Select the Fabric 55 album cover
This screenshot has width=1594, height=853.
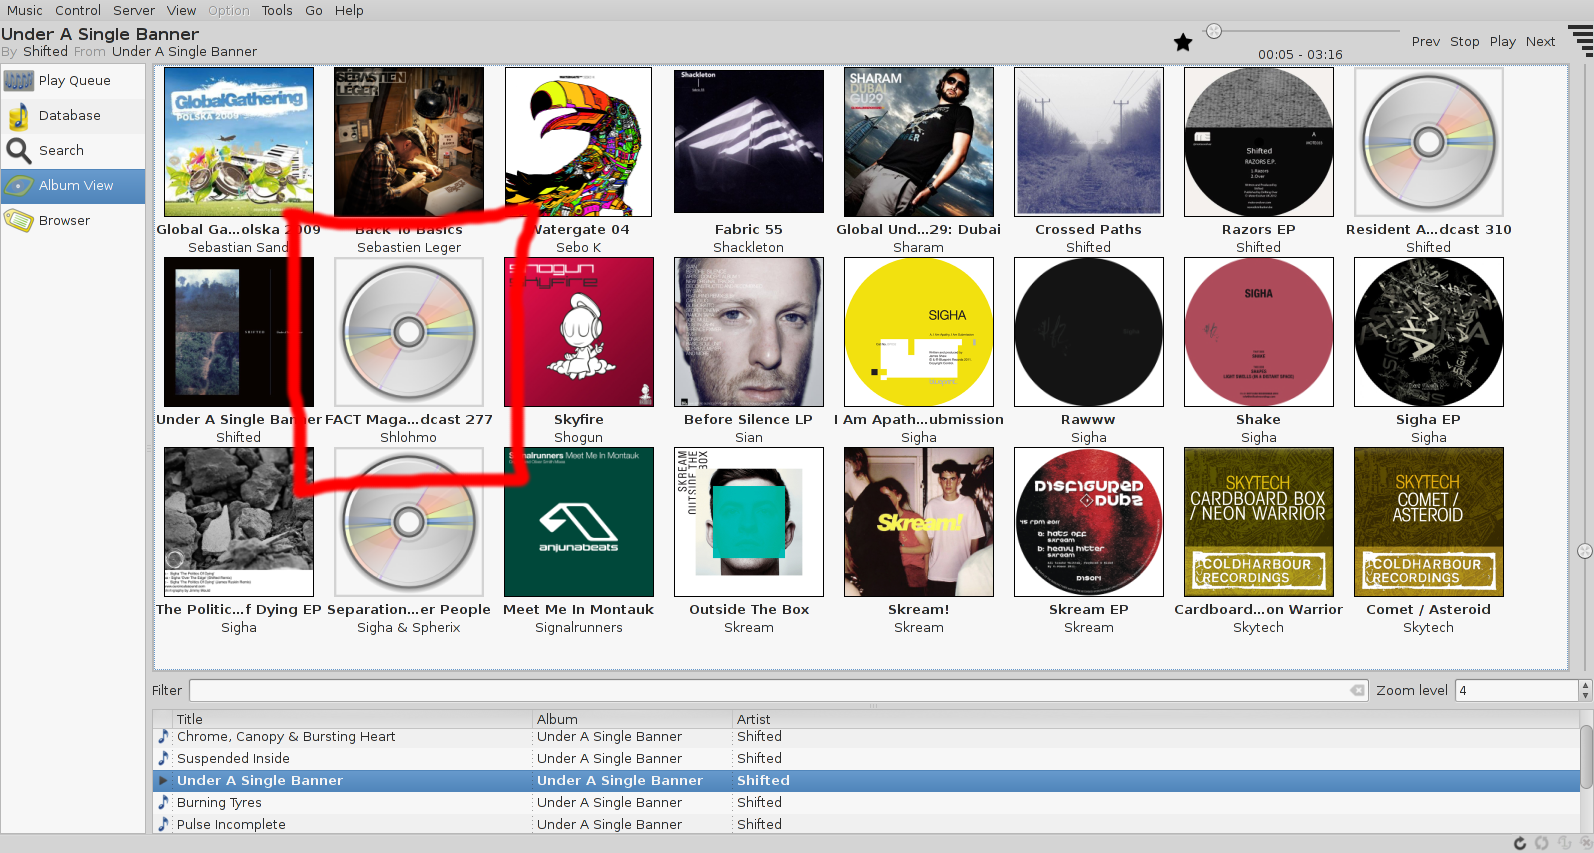(x=749, y=142)
